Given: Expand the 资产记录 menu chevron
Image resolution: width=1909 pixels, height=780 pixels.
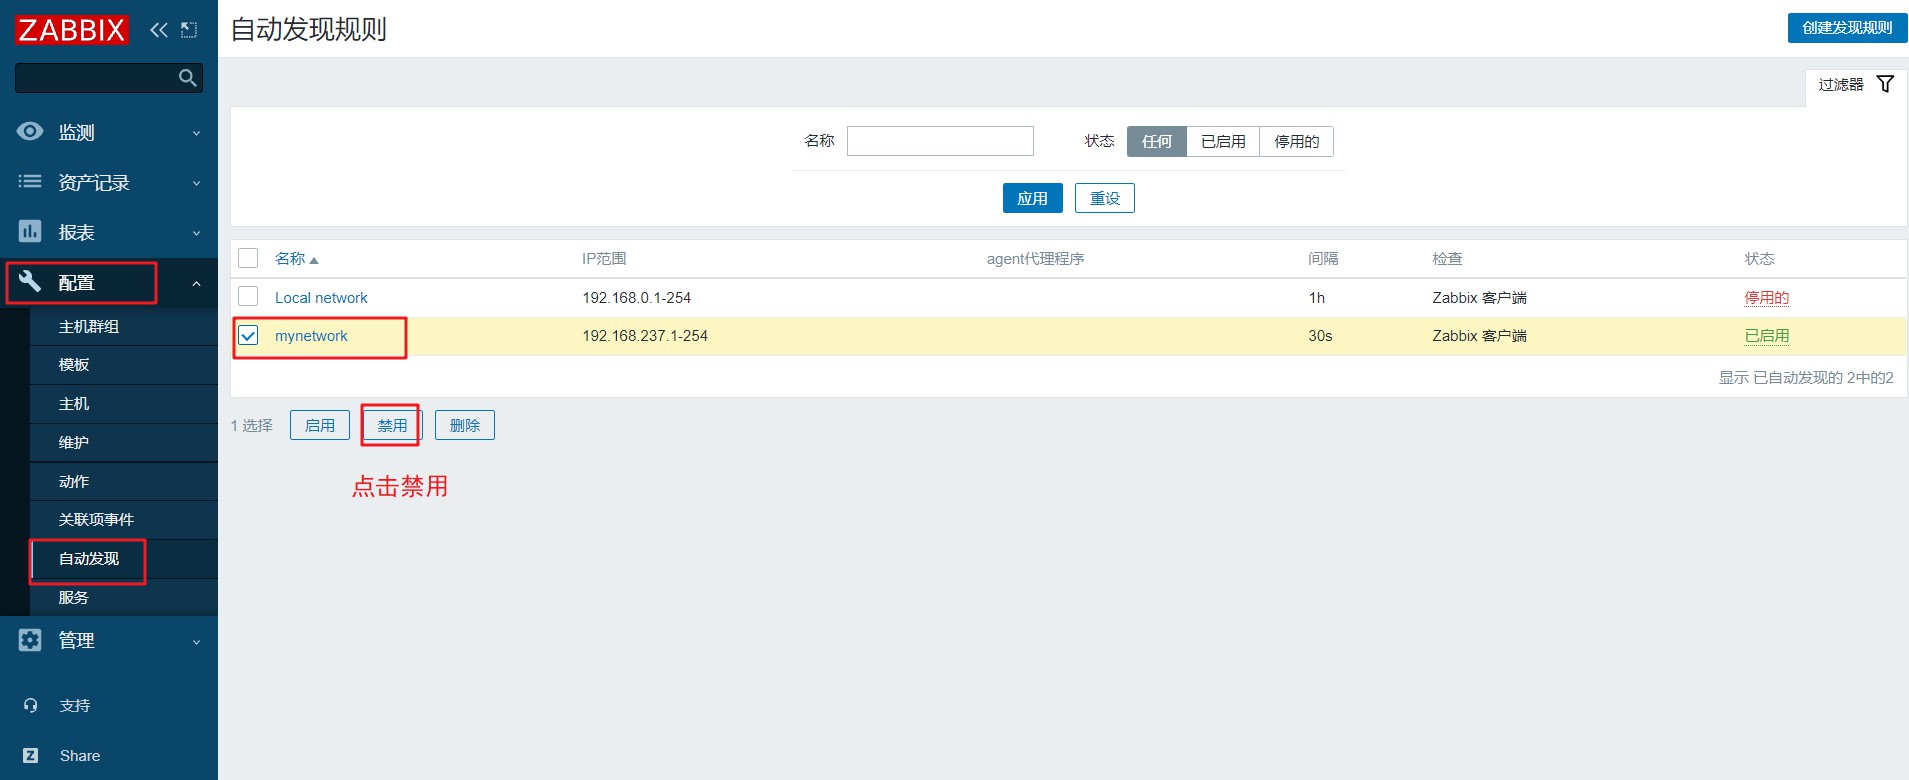Looking at the screenshot, I should coord(196,183).
